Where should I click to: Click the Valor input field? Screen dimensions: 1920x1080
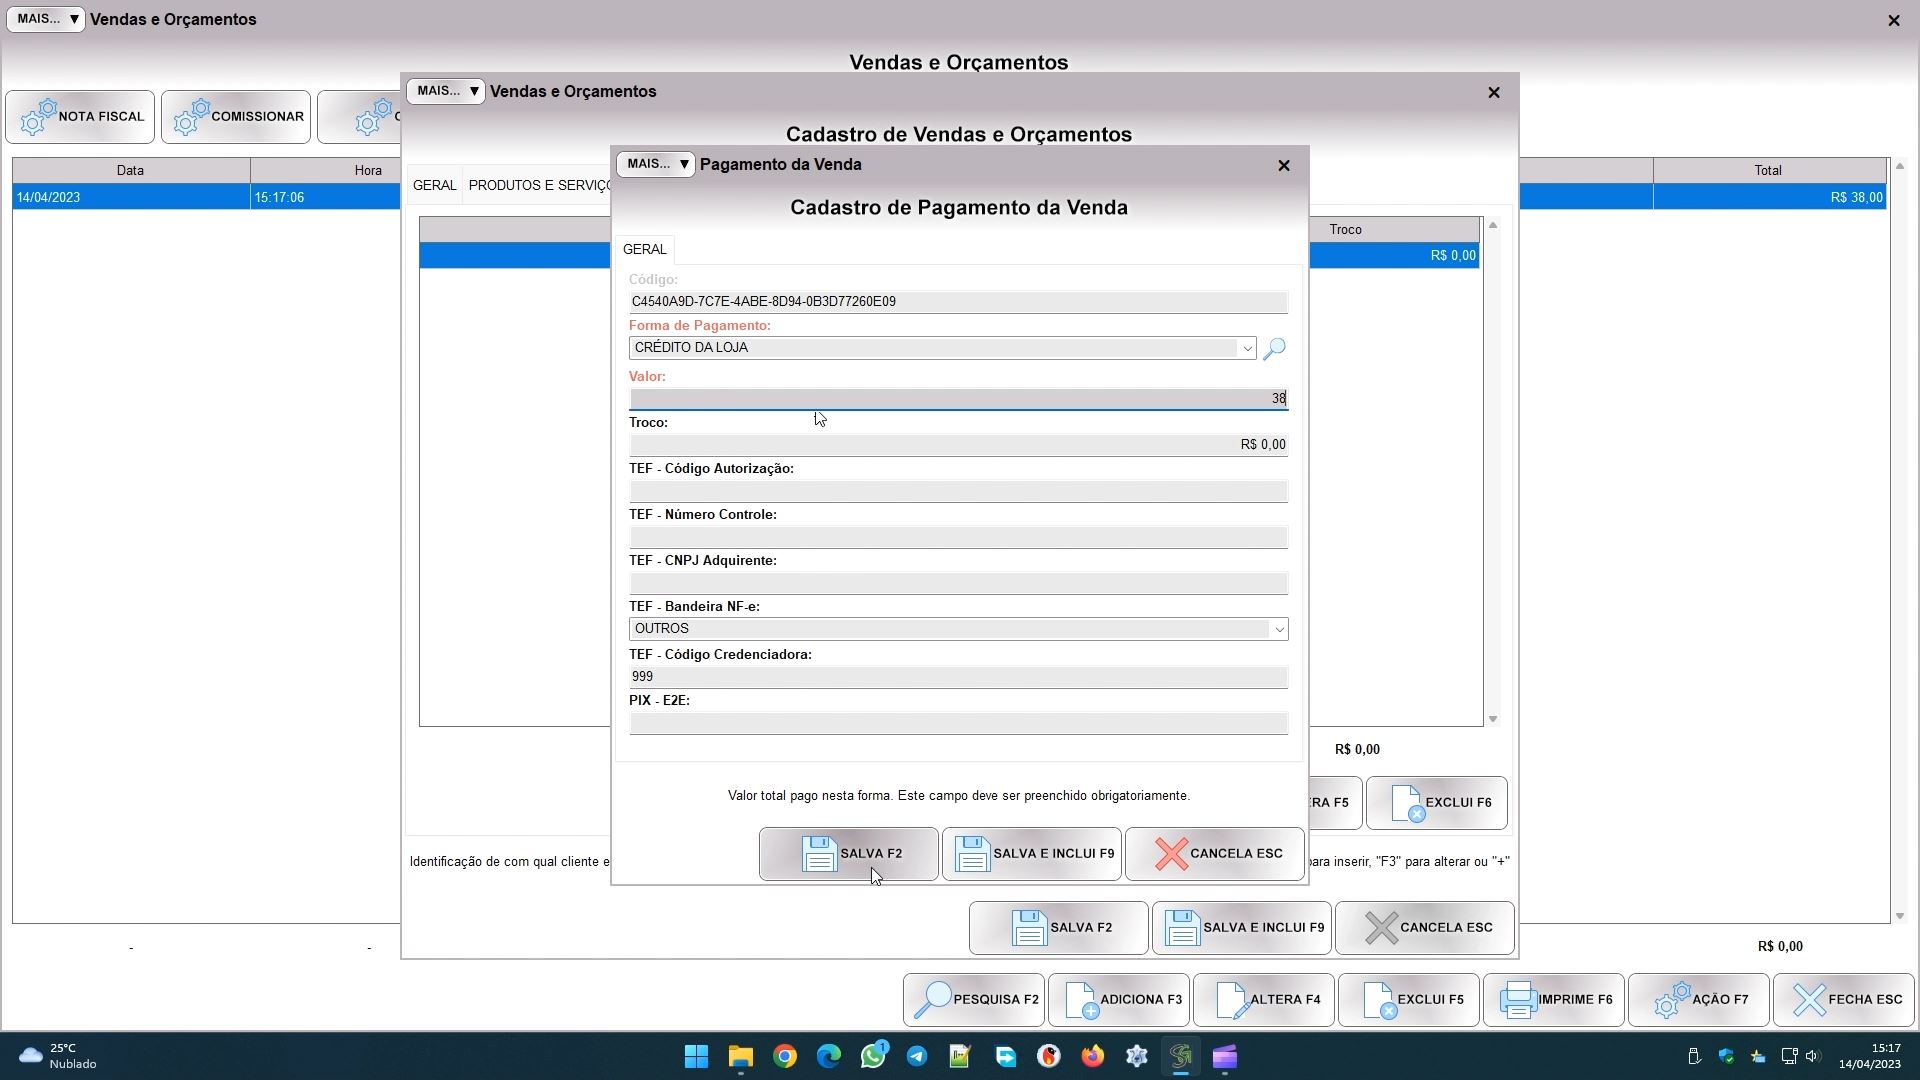click(x=958, y=398)
